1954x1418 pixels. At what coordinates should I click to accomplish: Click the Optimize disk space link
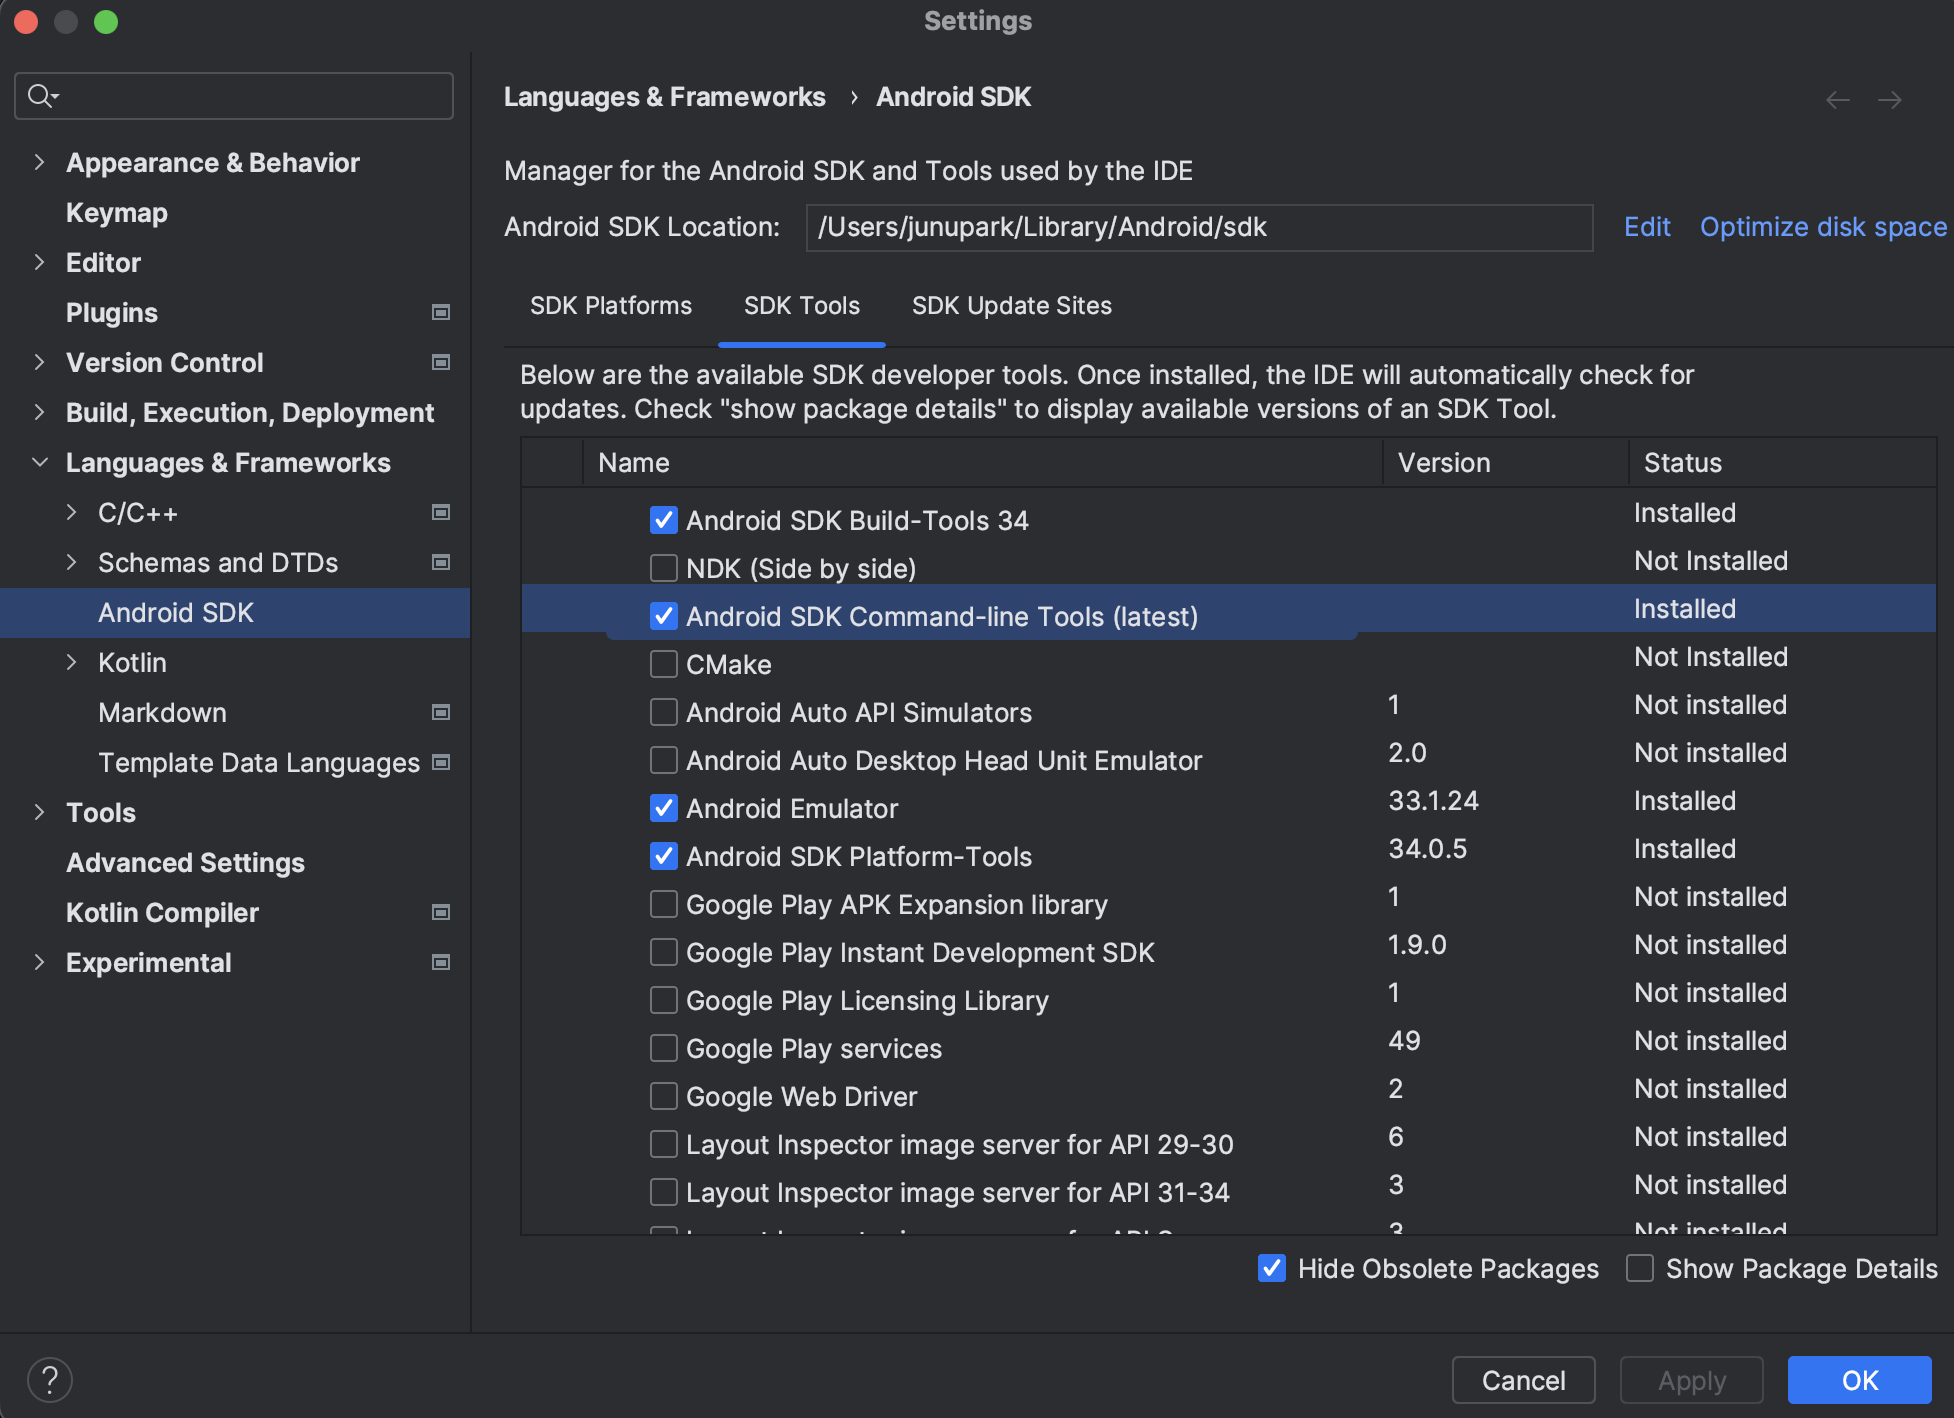pyautogui.click(x=1822, y=227)
